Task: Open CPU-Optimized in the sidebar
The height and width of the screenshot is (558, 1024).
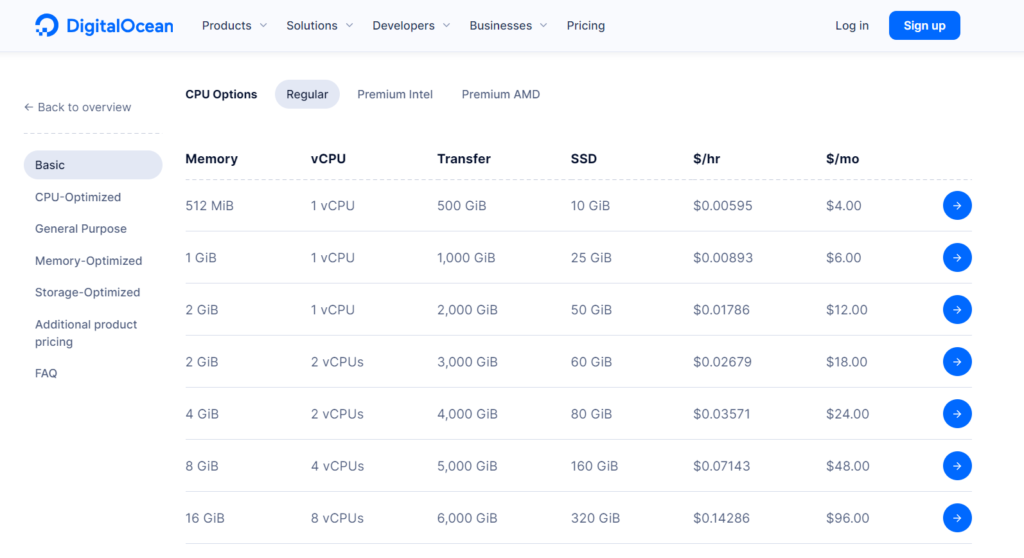Action: pyautogui.click(x=78, y=197)
